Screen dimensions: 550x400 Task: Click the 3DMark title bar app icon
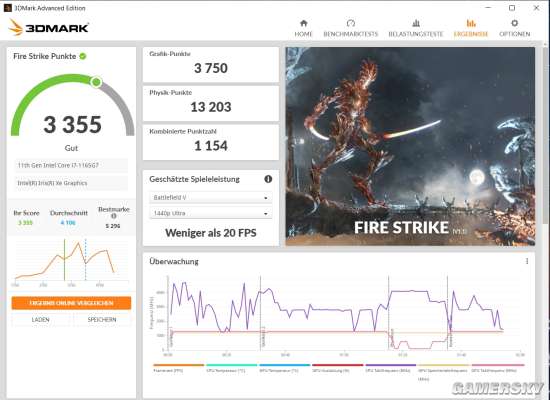pyautogui.click(x=7, y=8)
